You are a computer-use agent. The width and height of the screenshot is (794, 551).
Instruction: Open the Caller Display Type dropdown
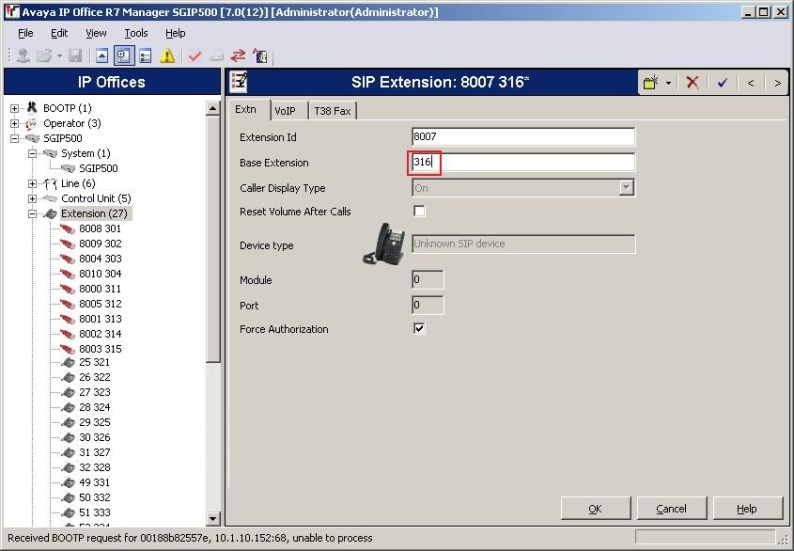click(x=626, y=187)
